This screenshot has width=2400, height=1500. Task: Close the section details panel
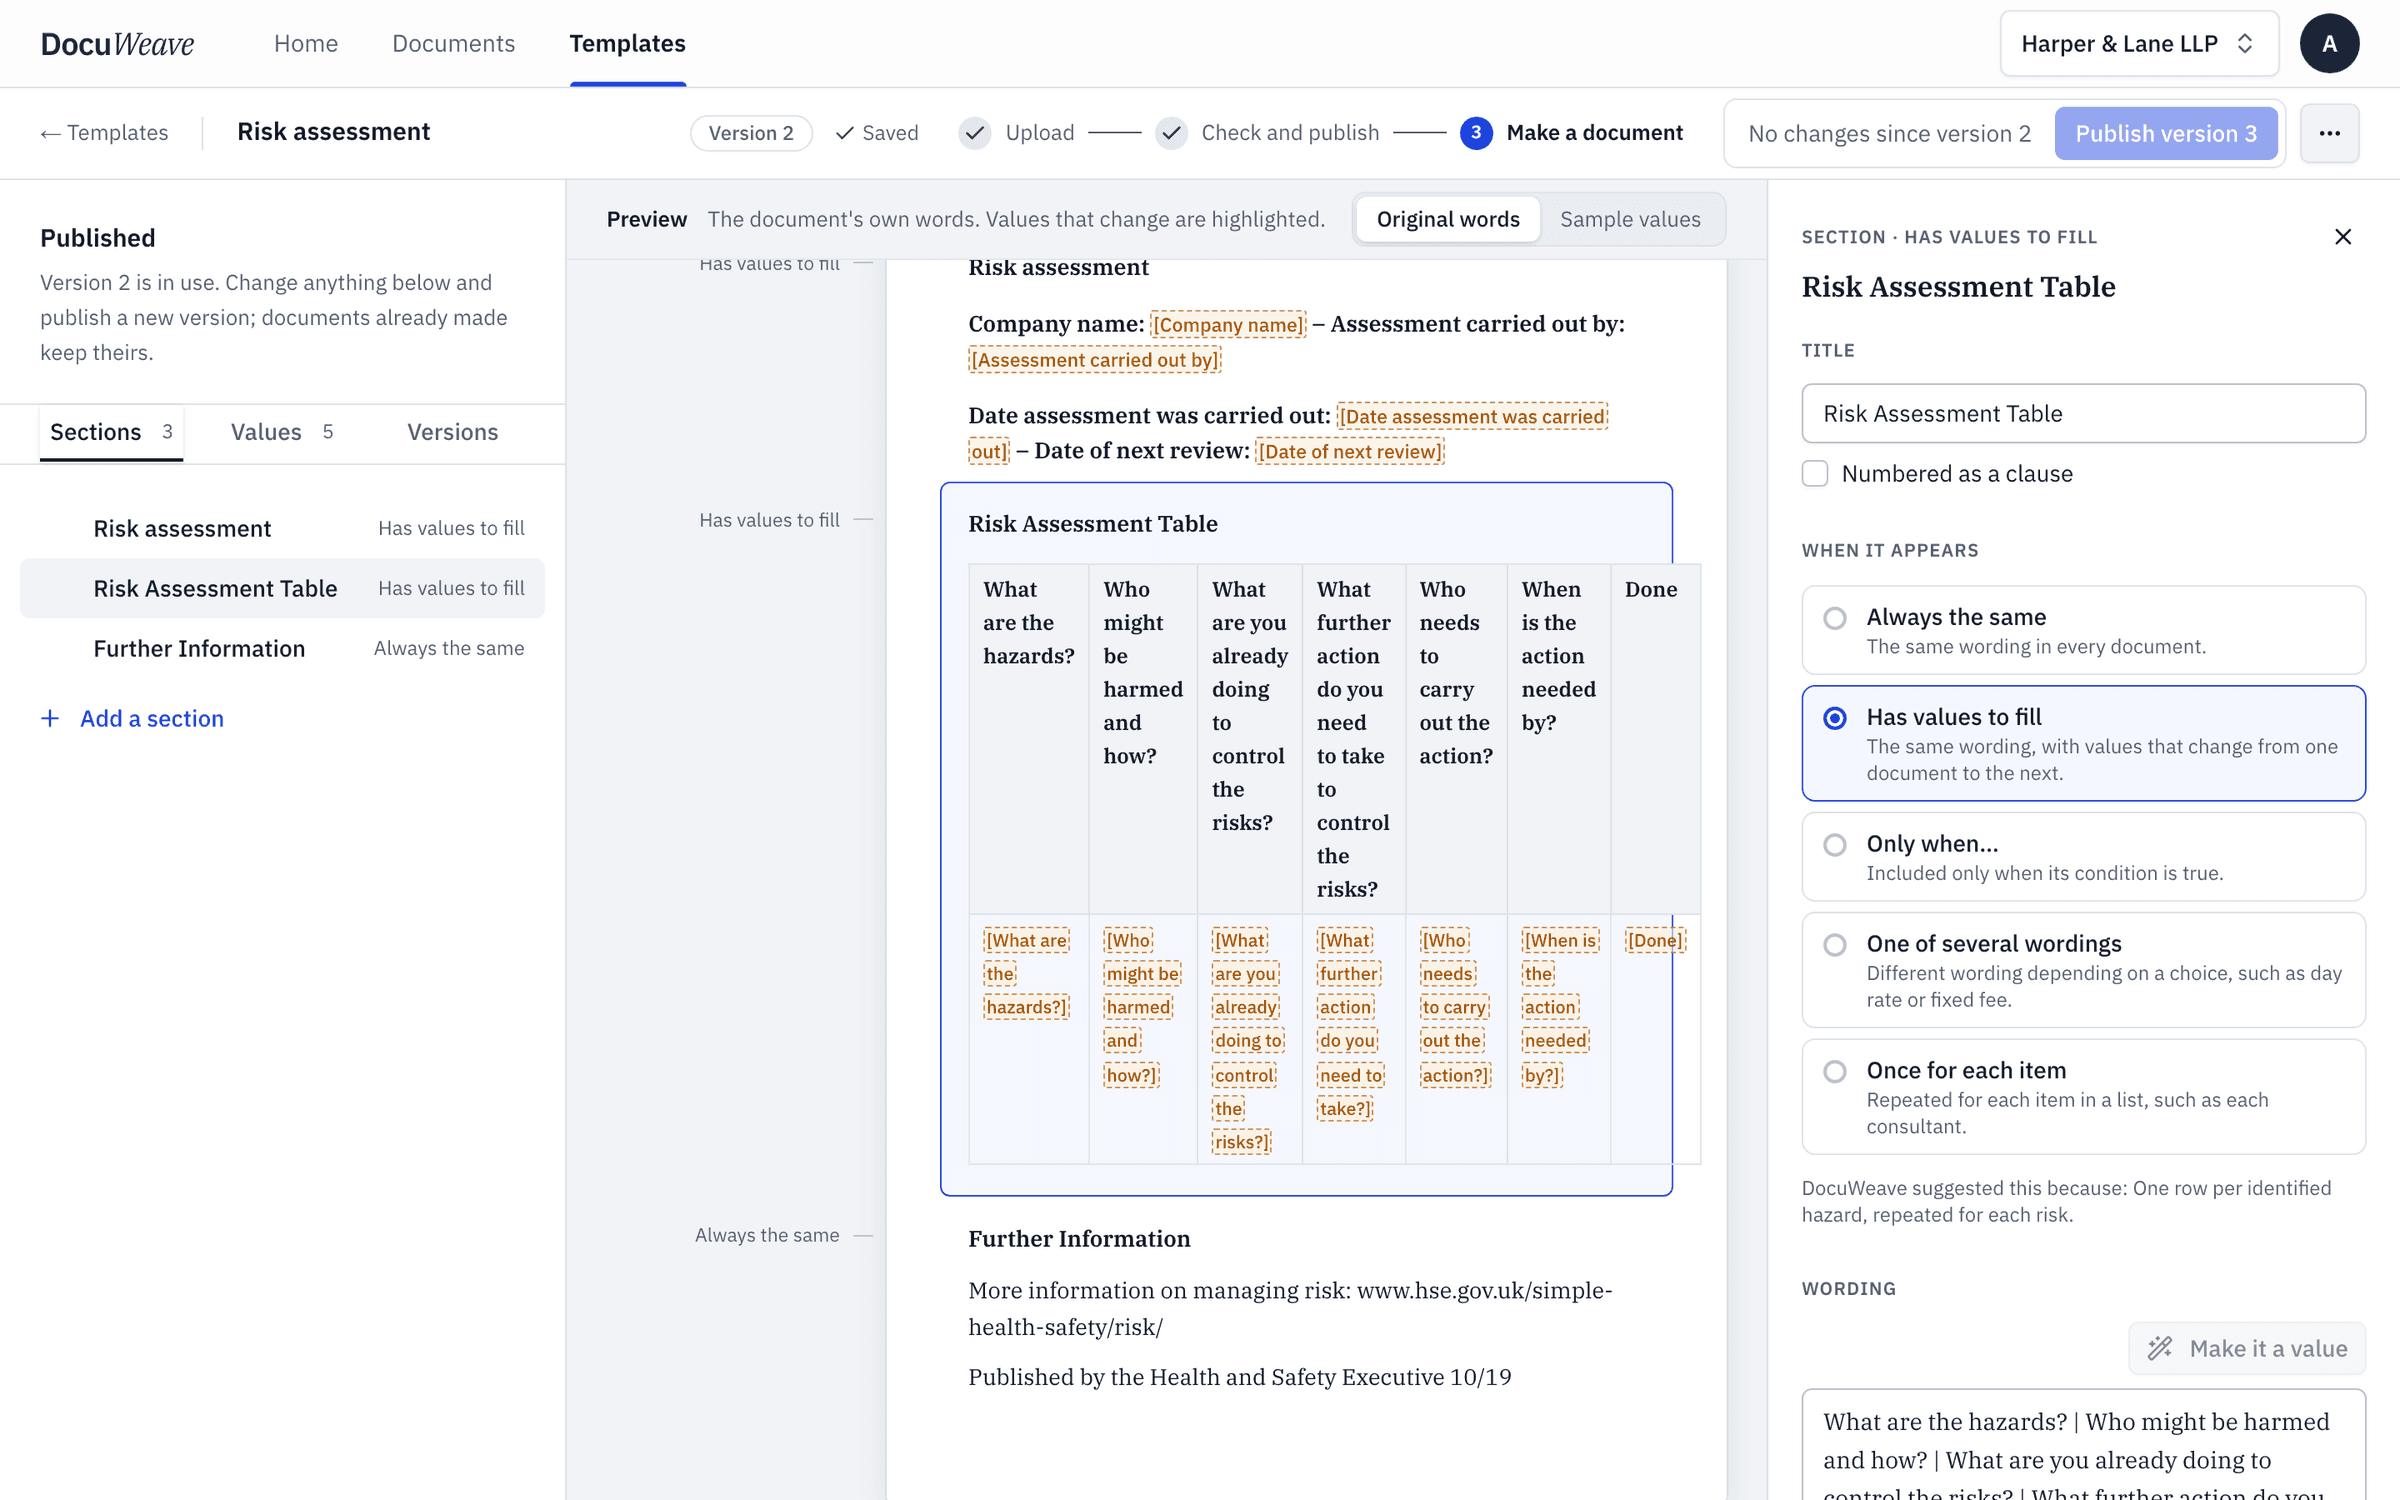pyautogui.click(x=2343, y=237)
